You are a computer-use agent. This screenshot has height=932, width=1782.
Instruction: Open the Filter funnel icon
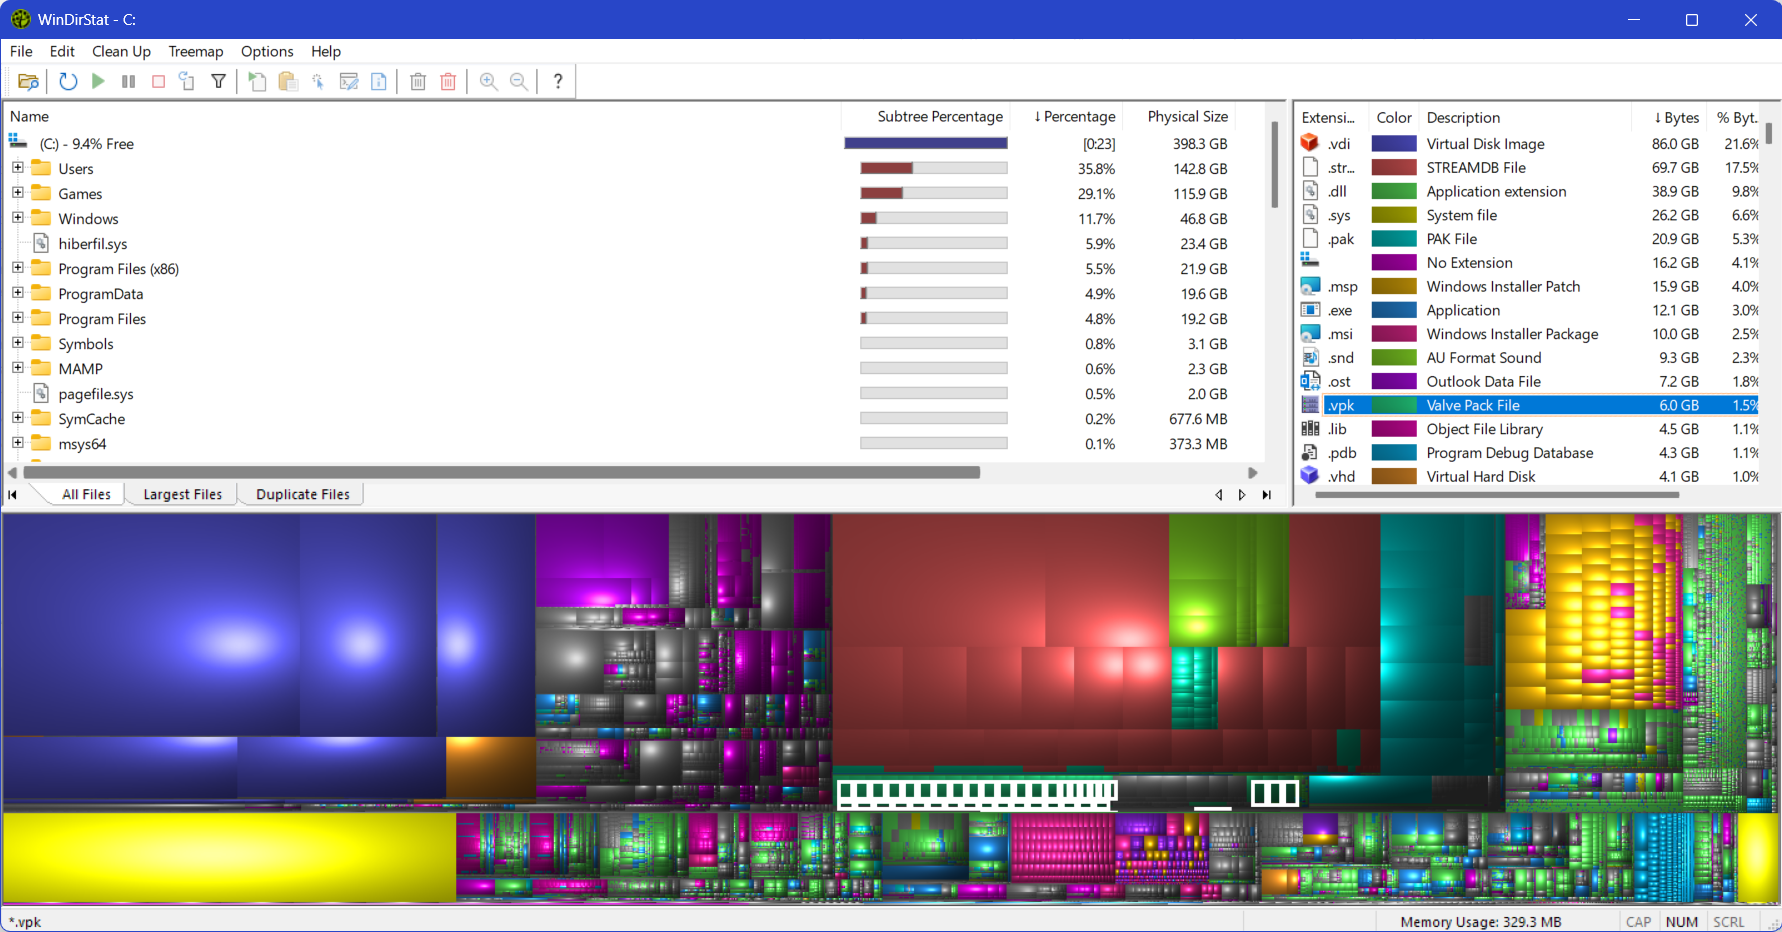click(x=218, y=82)
